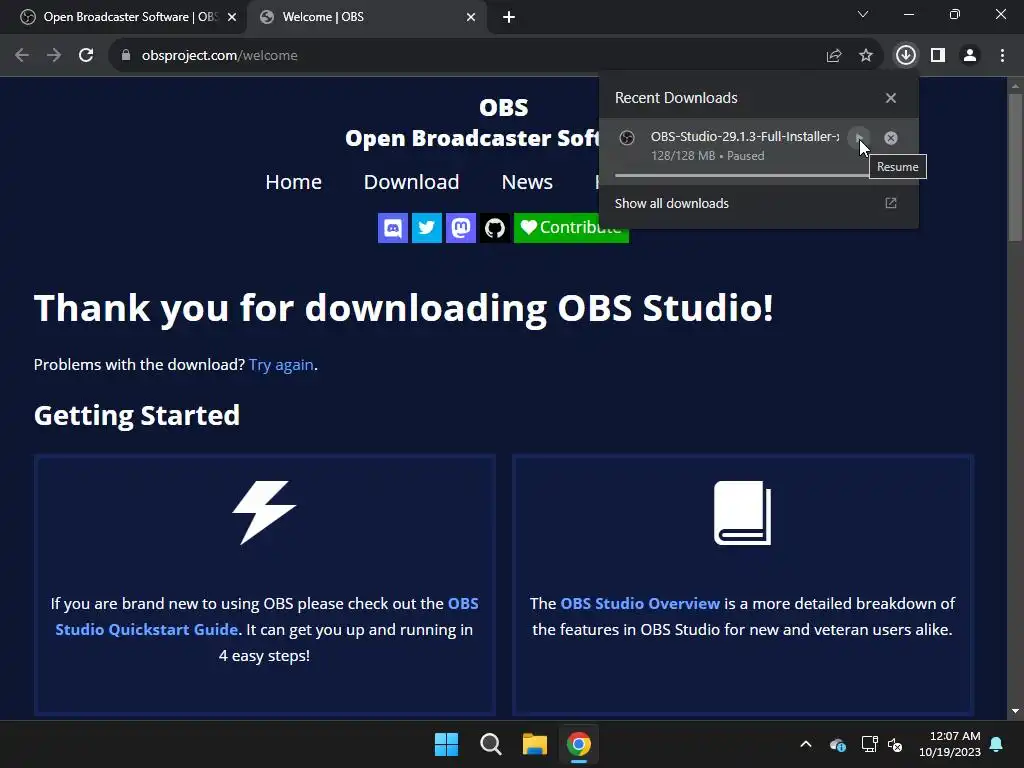Screen dimensions: 1024x768
Task: Open OBS Discord icon
Action: tap(392, 228)
